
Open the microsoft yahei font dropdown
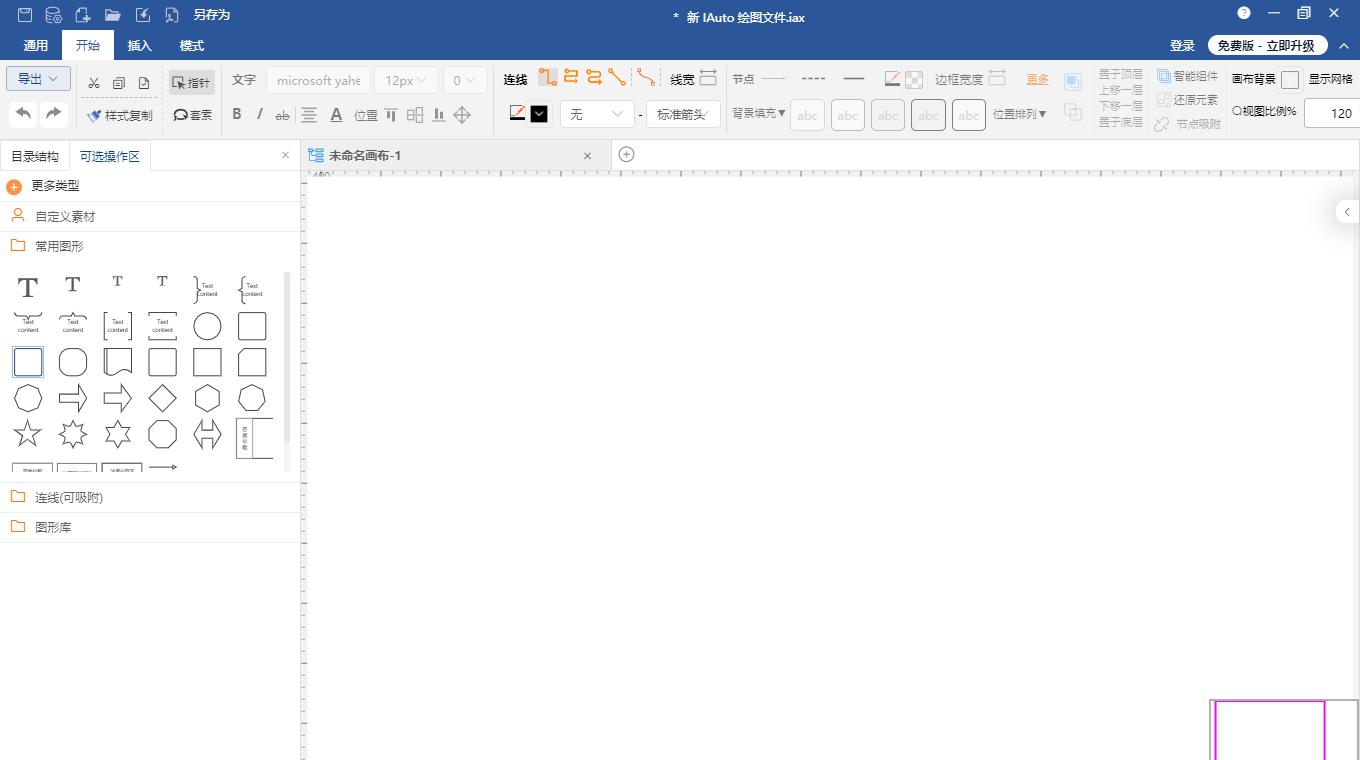click(x=318, y=80)
